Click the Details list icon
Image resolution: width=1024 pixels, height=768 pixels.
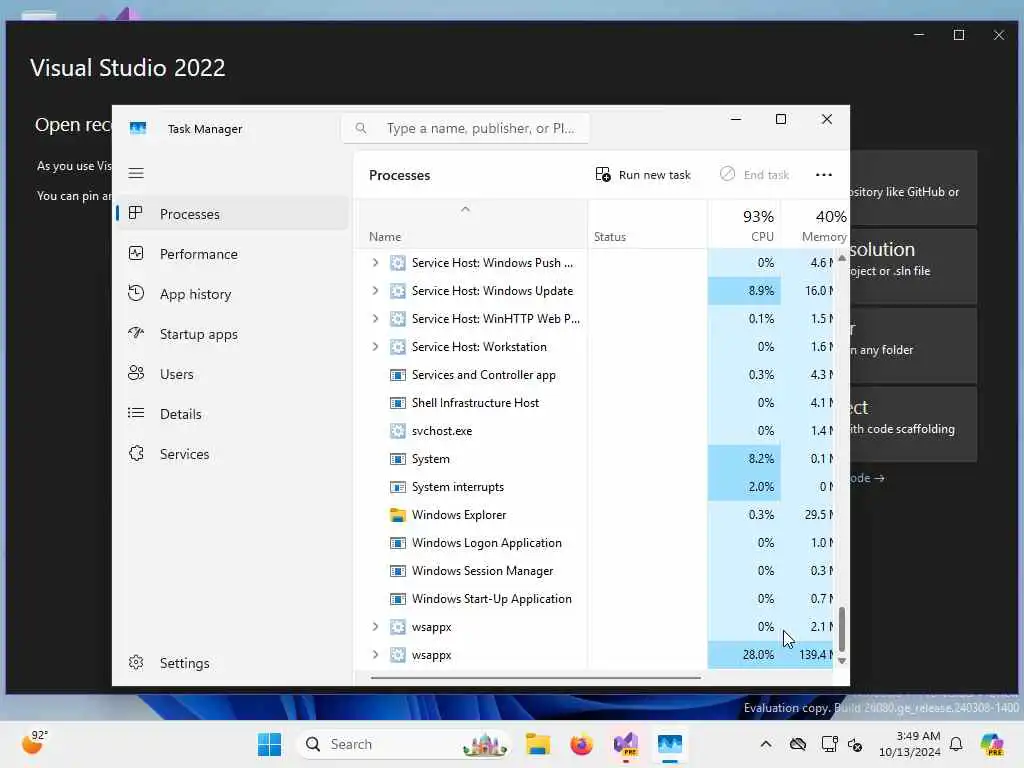136,413
